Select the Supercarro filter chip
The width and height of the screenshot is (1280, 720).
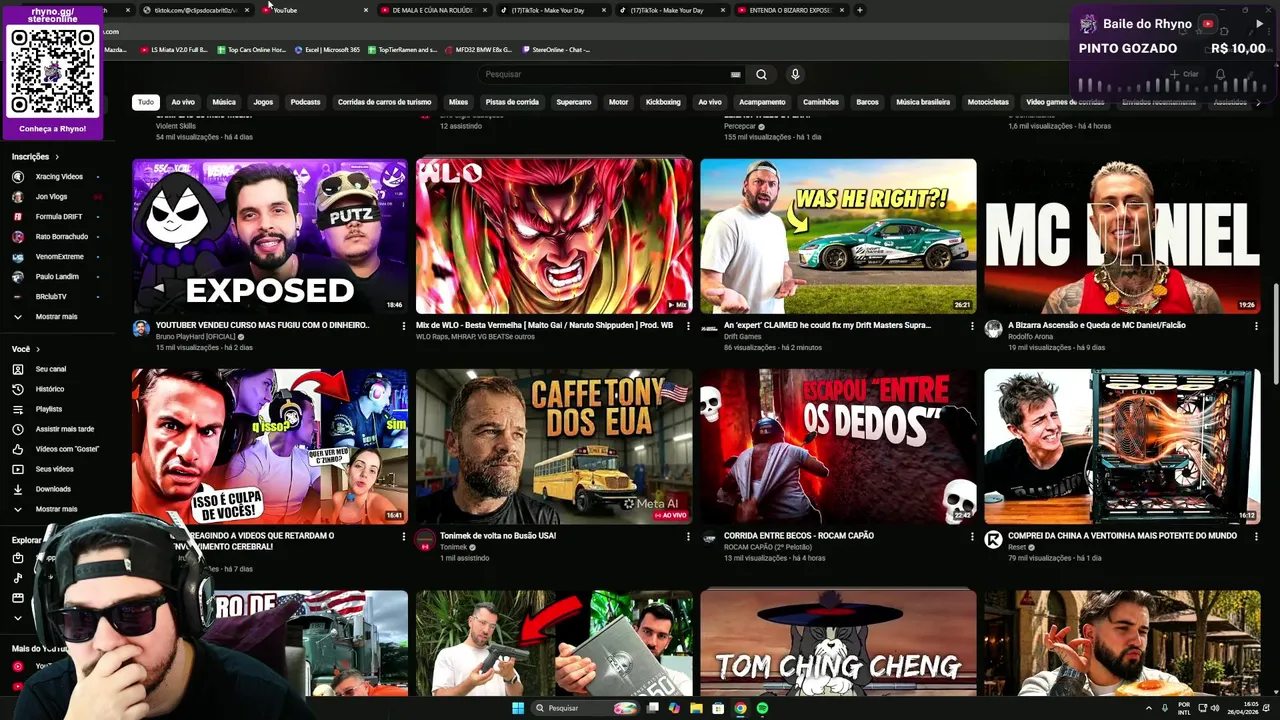click(x=574, y=102)
